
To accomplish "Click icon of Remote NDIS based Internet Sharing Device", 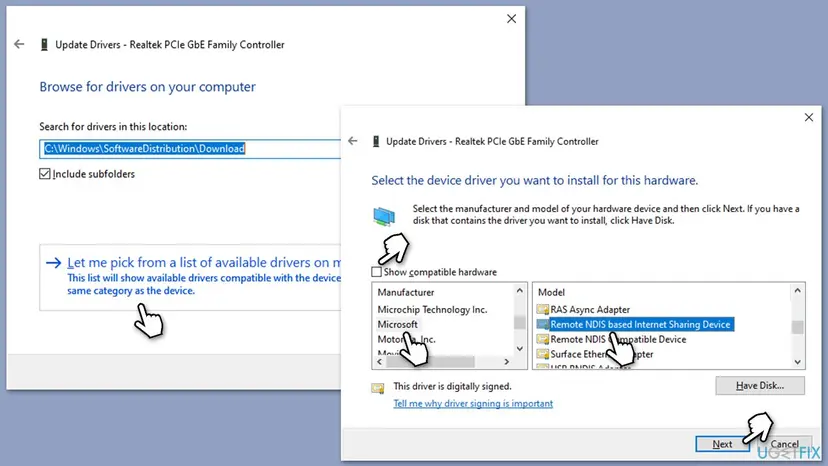I will [542, 324].
